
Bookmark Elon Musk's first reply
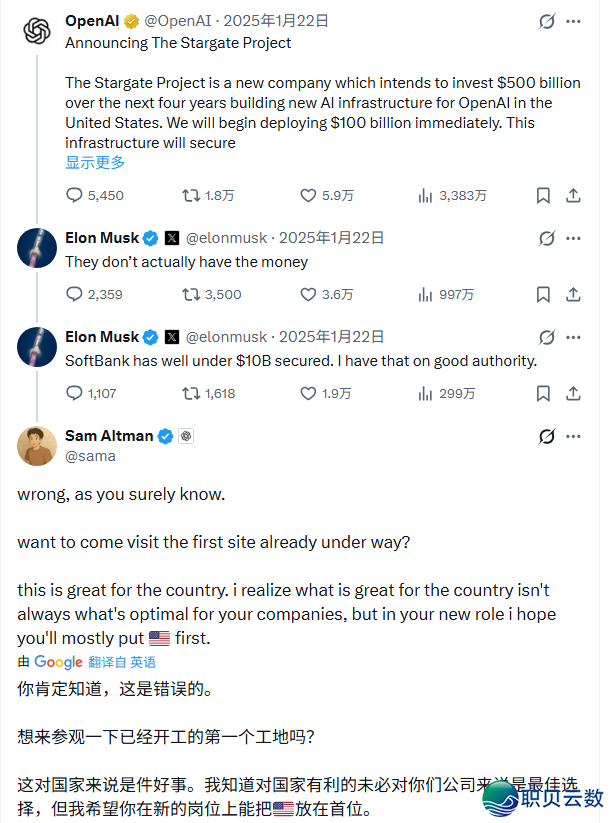[x=543, y=294]
